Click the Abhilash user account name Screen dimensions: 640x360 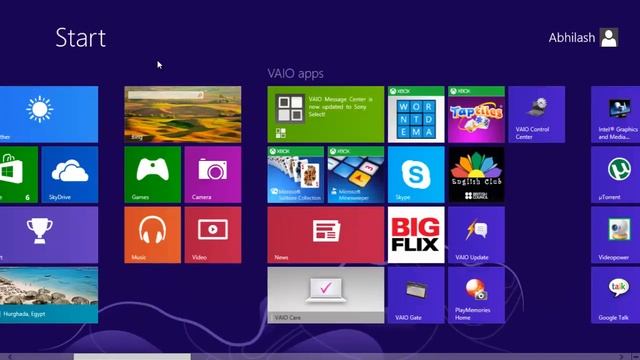(572, 38)
